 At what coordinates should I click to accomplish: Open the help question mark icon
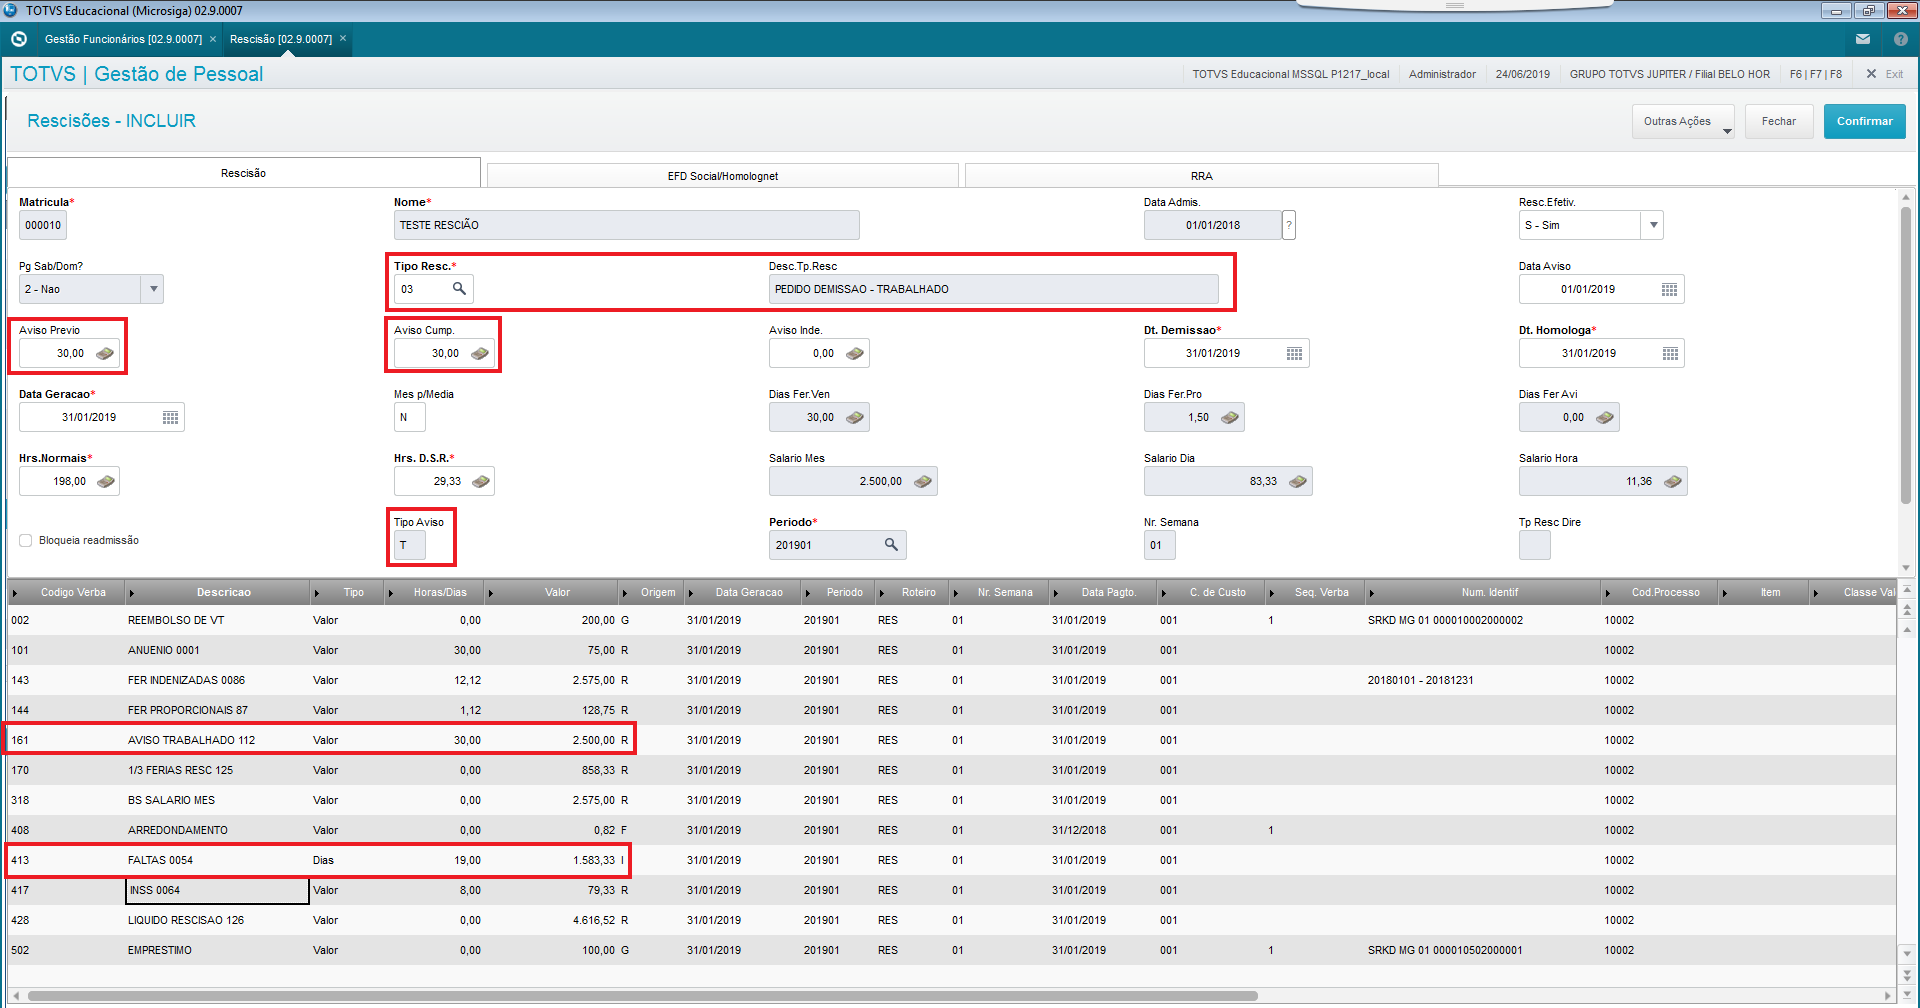1901,39
